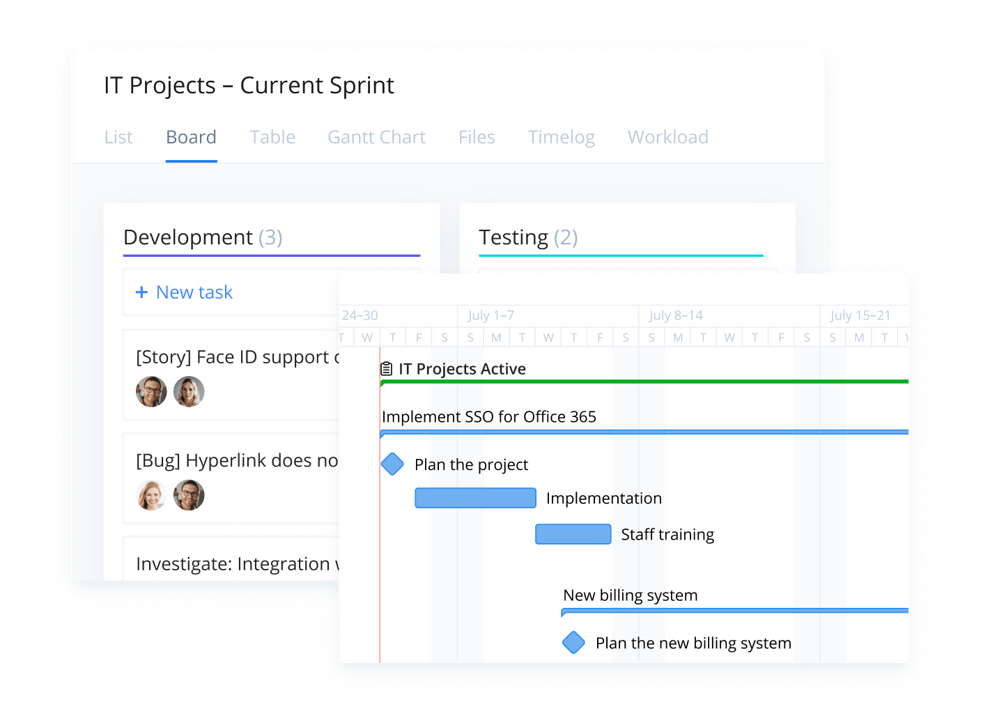This screenshot has height=713, width=981.
Task: Click blonde woman avatar on Face ID story
Action: [189, 392]
